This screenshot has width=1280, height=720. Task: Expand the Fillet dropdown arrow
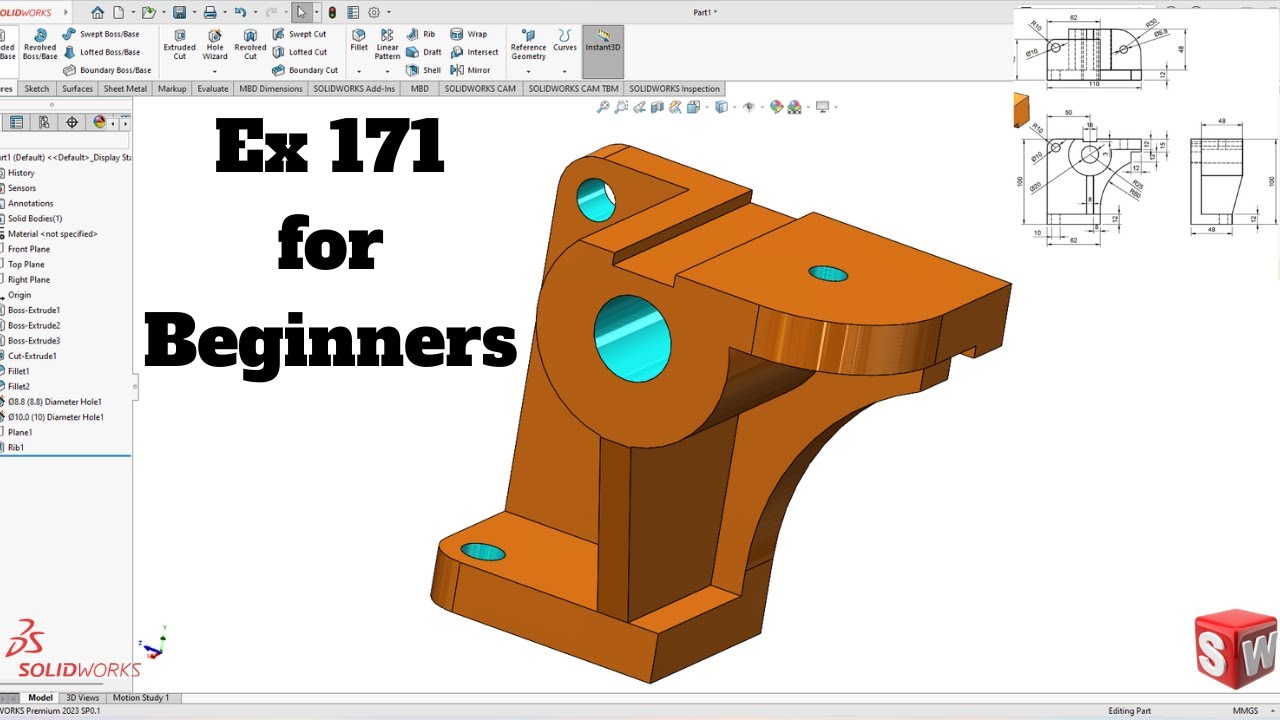359,71
